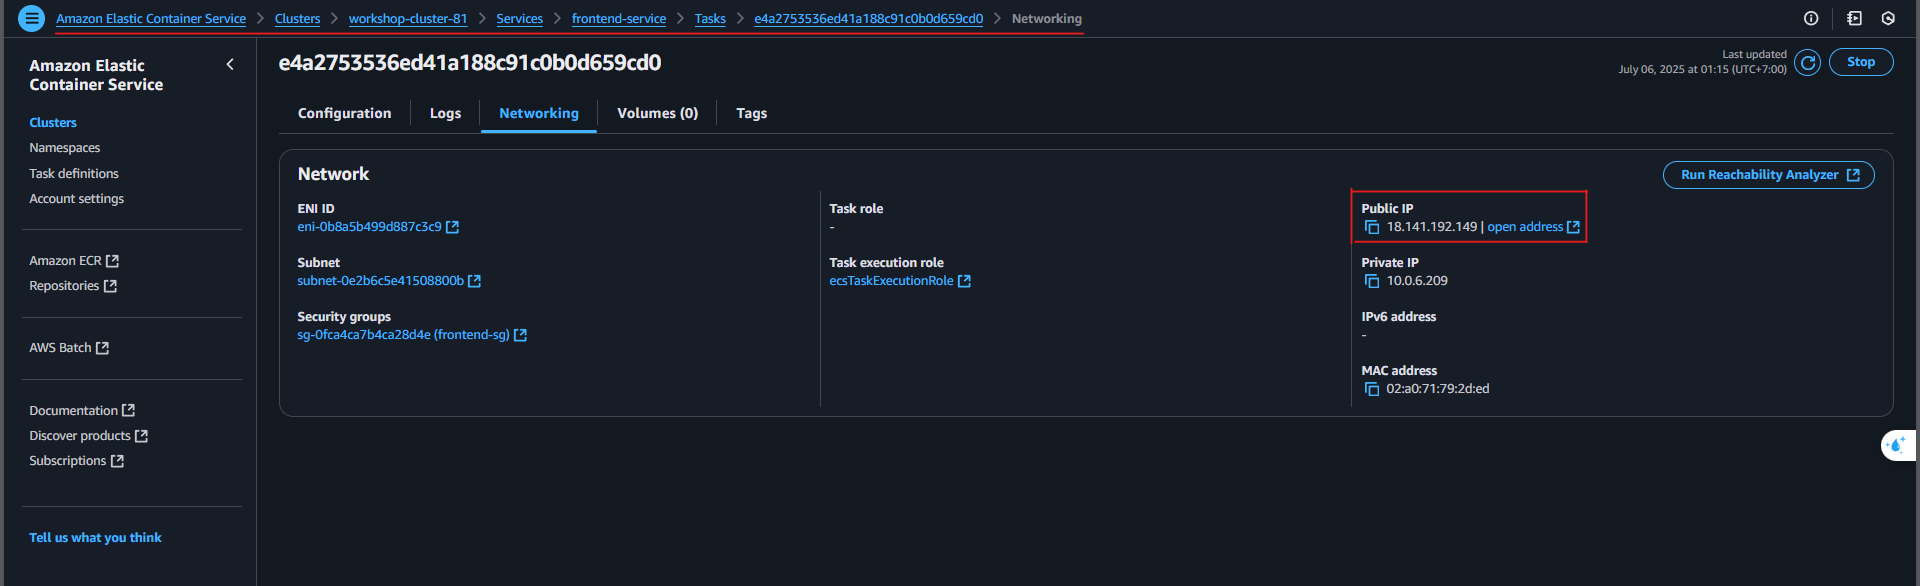Click external link icon beside frontend-sg security group

point(520,335)
